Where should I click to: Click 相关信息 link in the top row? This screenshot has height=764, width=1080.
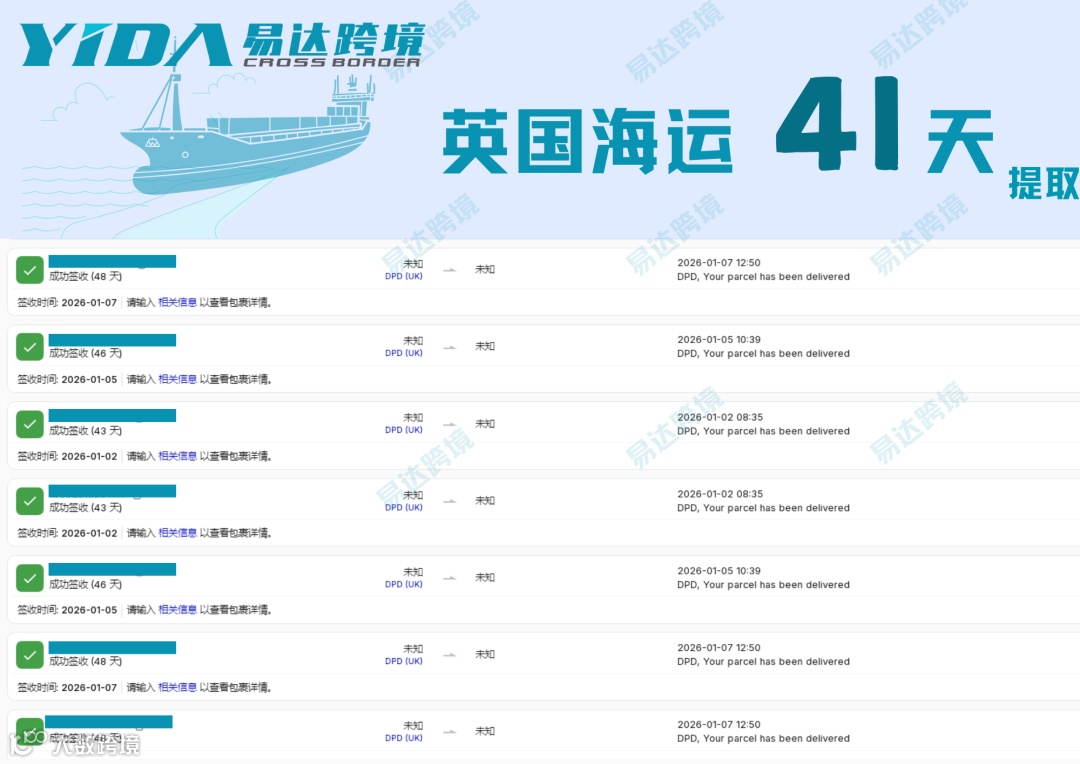pos(177,302)
